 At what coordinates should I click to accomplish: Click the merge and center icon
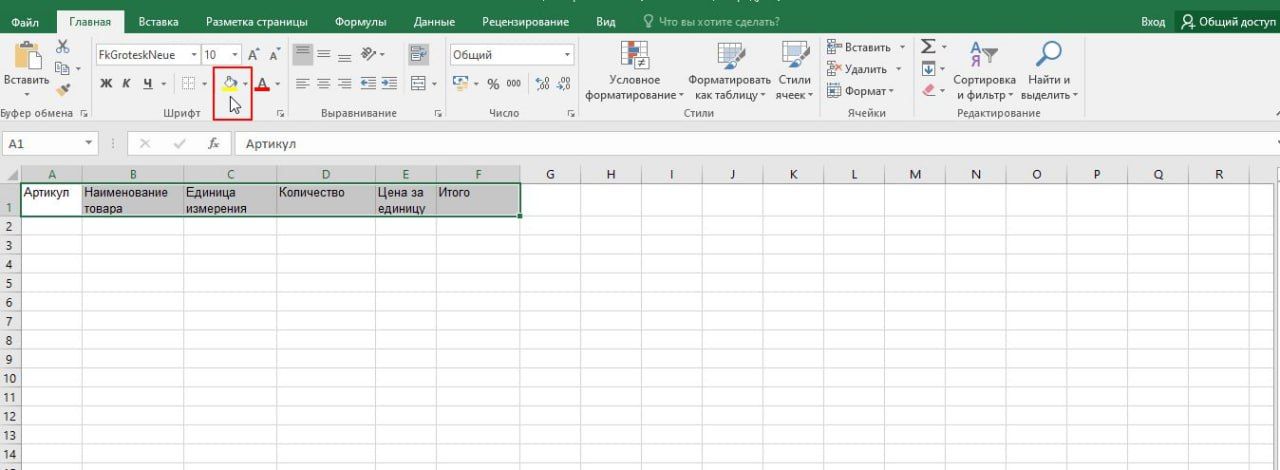pos(419,84)
